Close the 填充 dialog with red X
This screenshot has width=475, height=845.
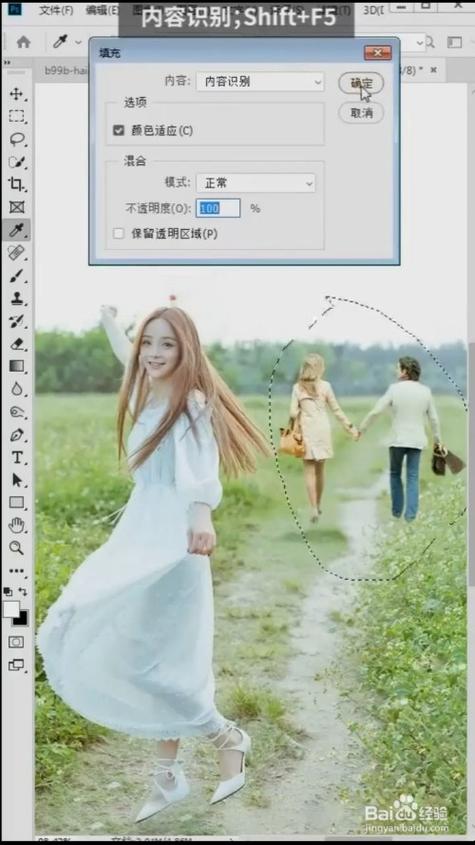click(x=377, y=53)
